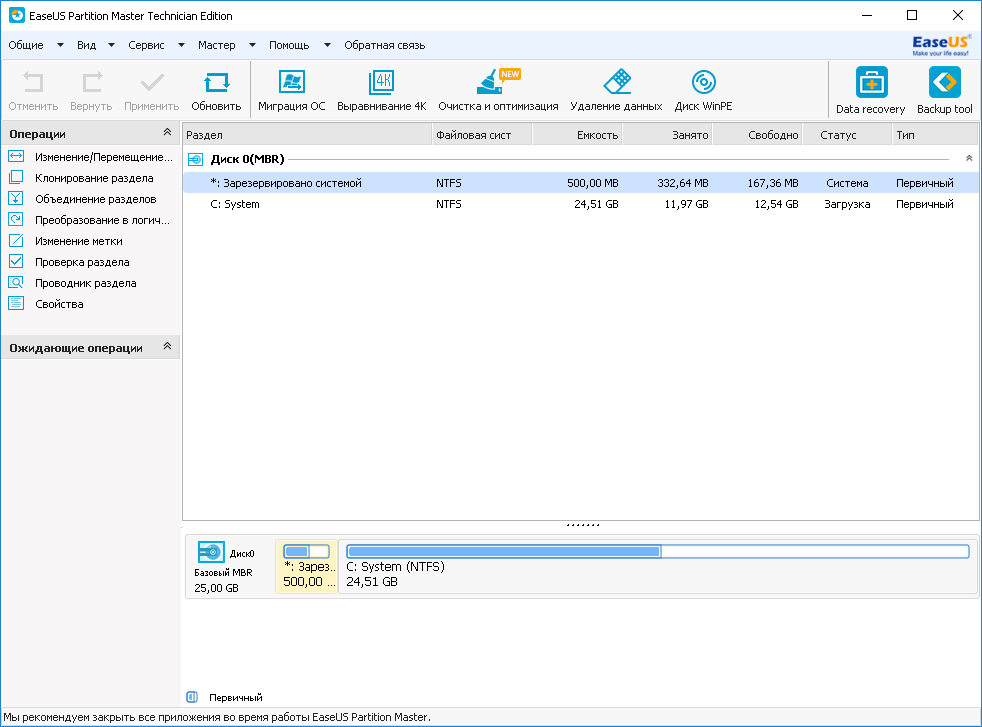Sort by Занято column header
This screenshot has width=982, height=727.
(667, 135)
